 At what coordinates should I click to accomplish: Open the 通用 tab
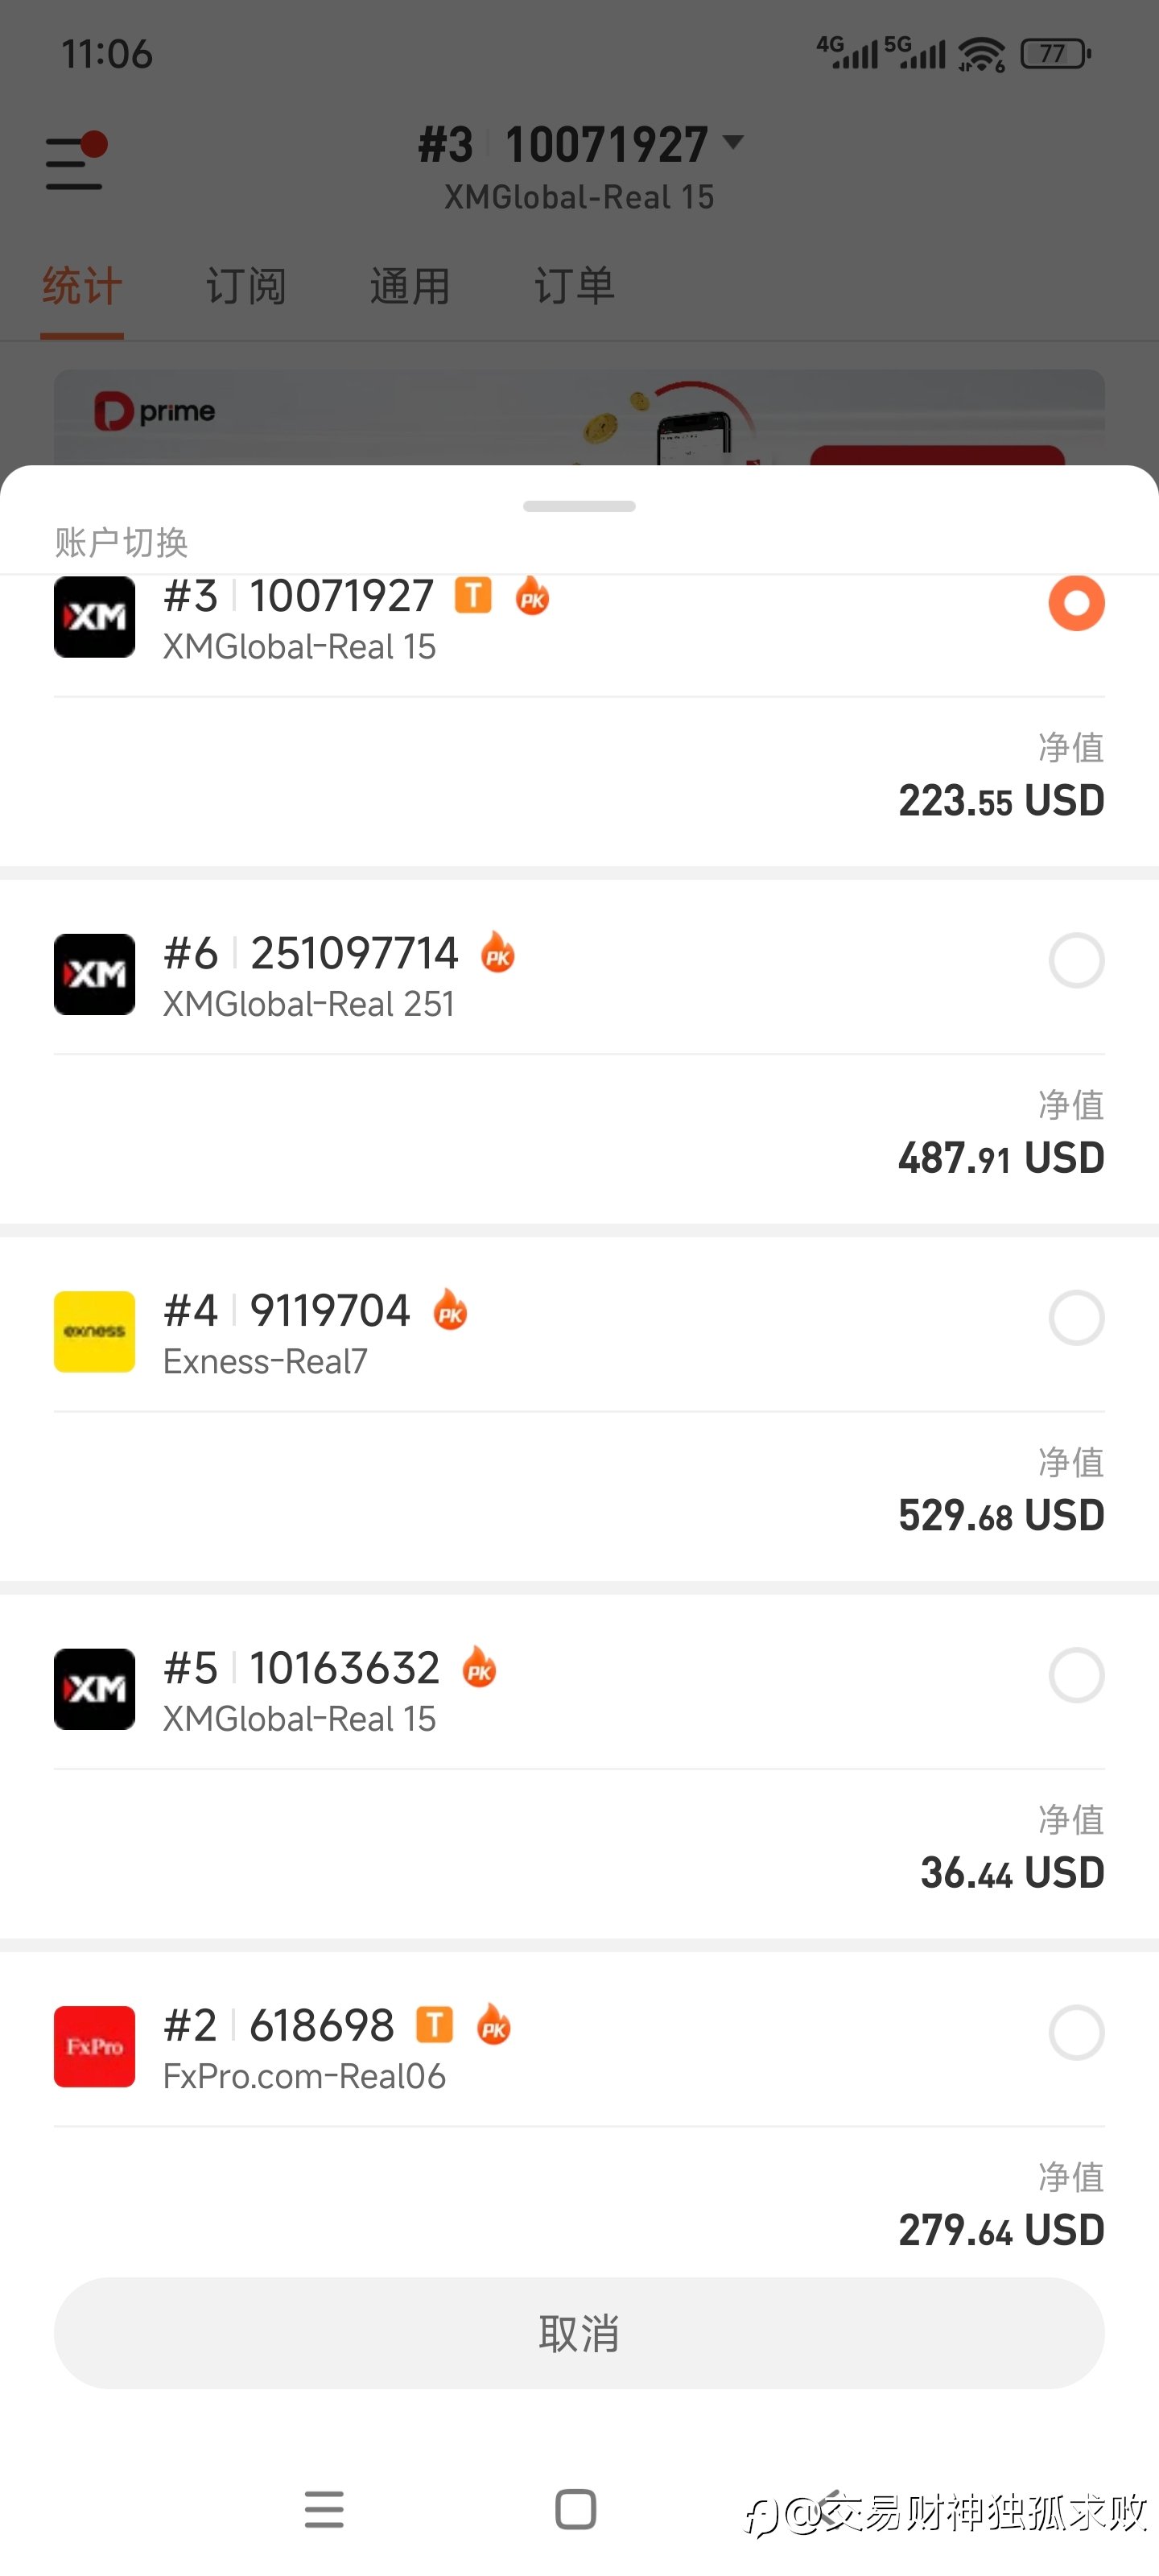[x=410, y=287]
